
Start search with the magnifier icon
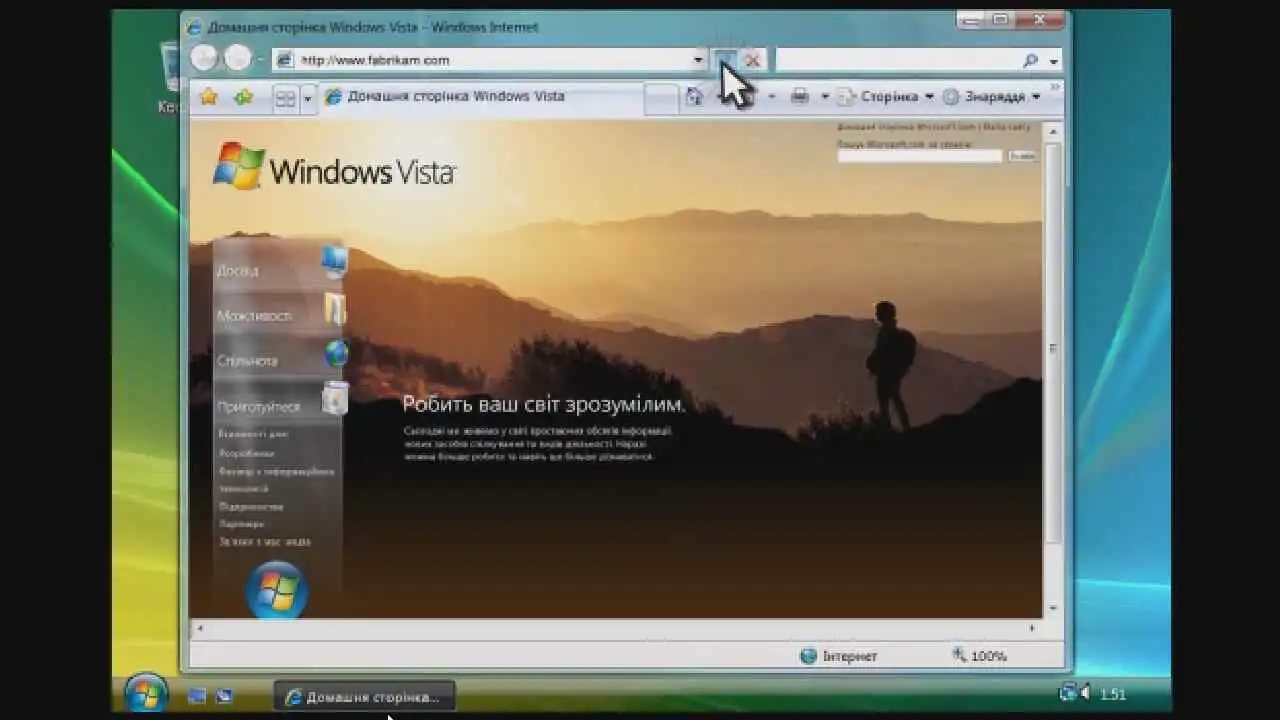[x=1031, y=60]
